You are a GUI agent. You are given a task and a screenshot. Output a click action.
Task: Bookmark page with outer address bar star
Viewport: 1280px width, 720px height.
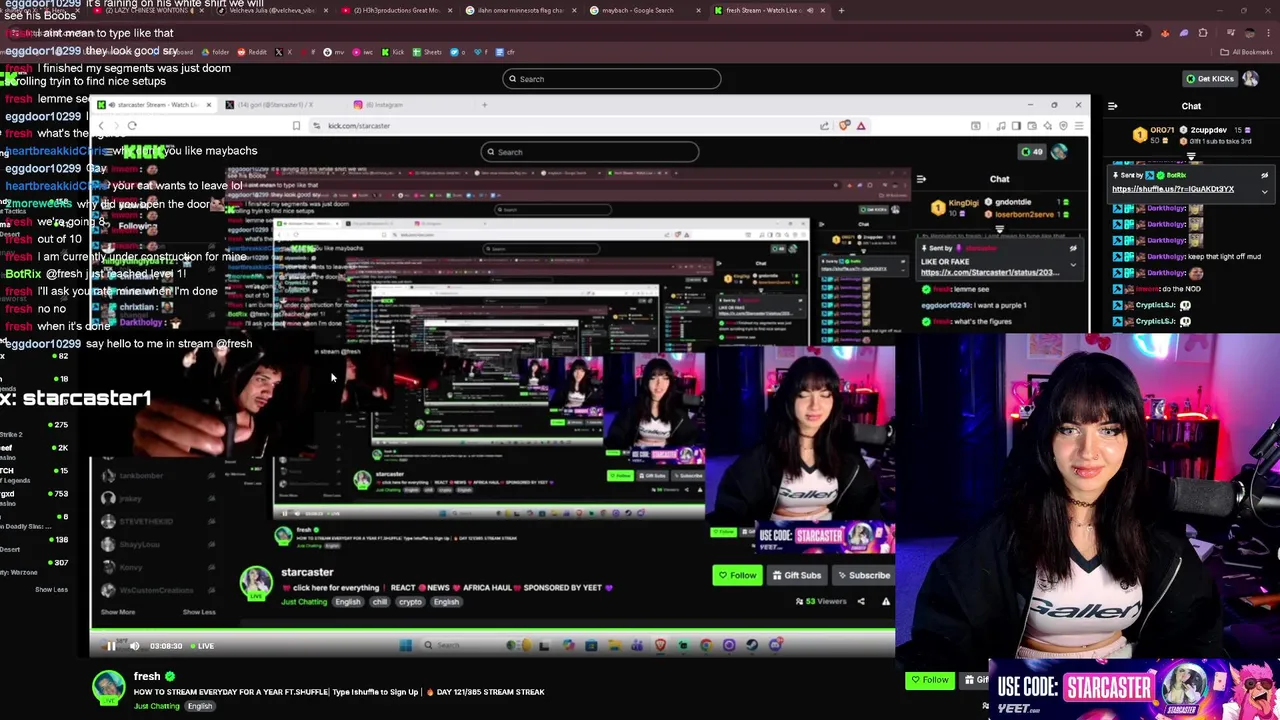1138,33
